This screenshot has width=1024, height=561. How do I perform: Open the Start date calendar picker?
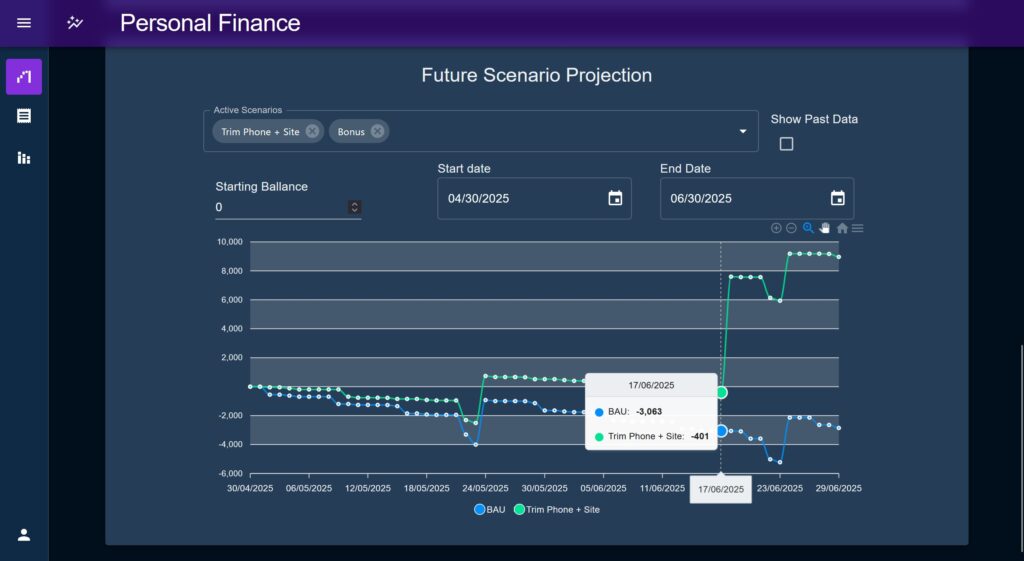[615, 199]
